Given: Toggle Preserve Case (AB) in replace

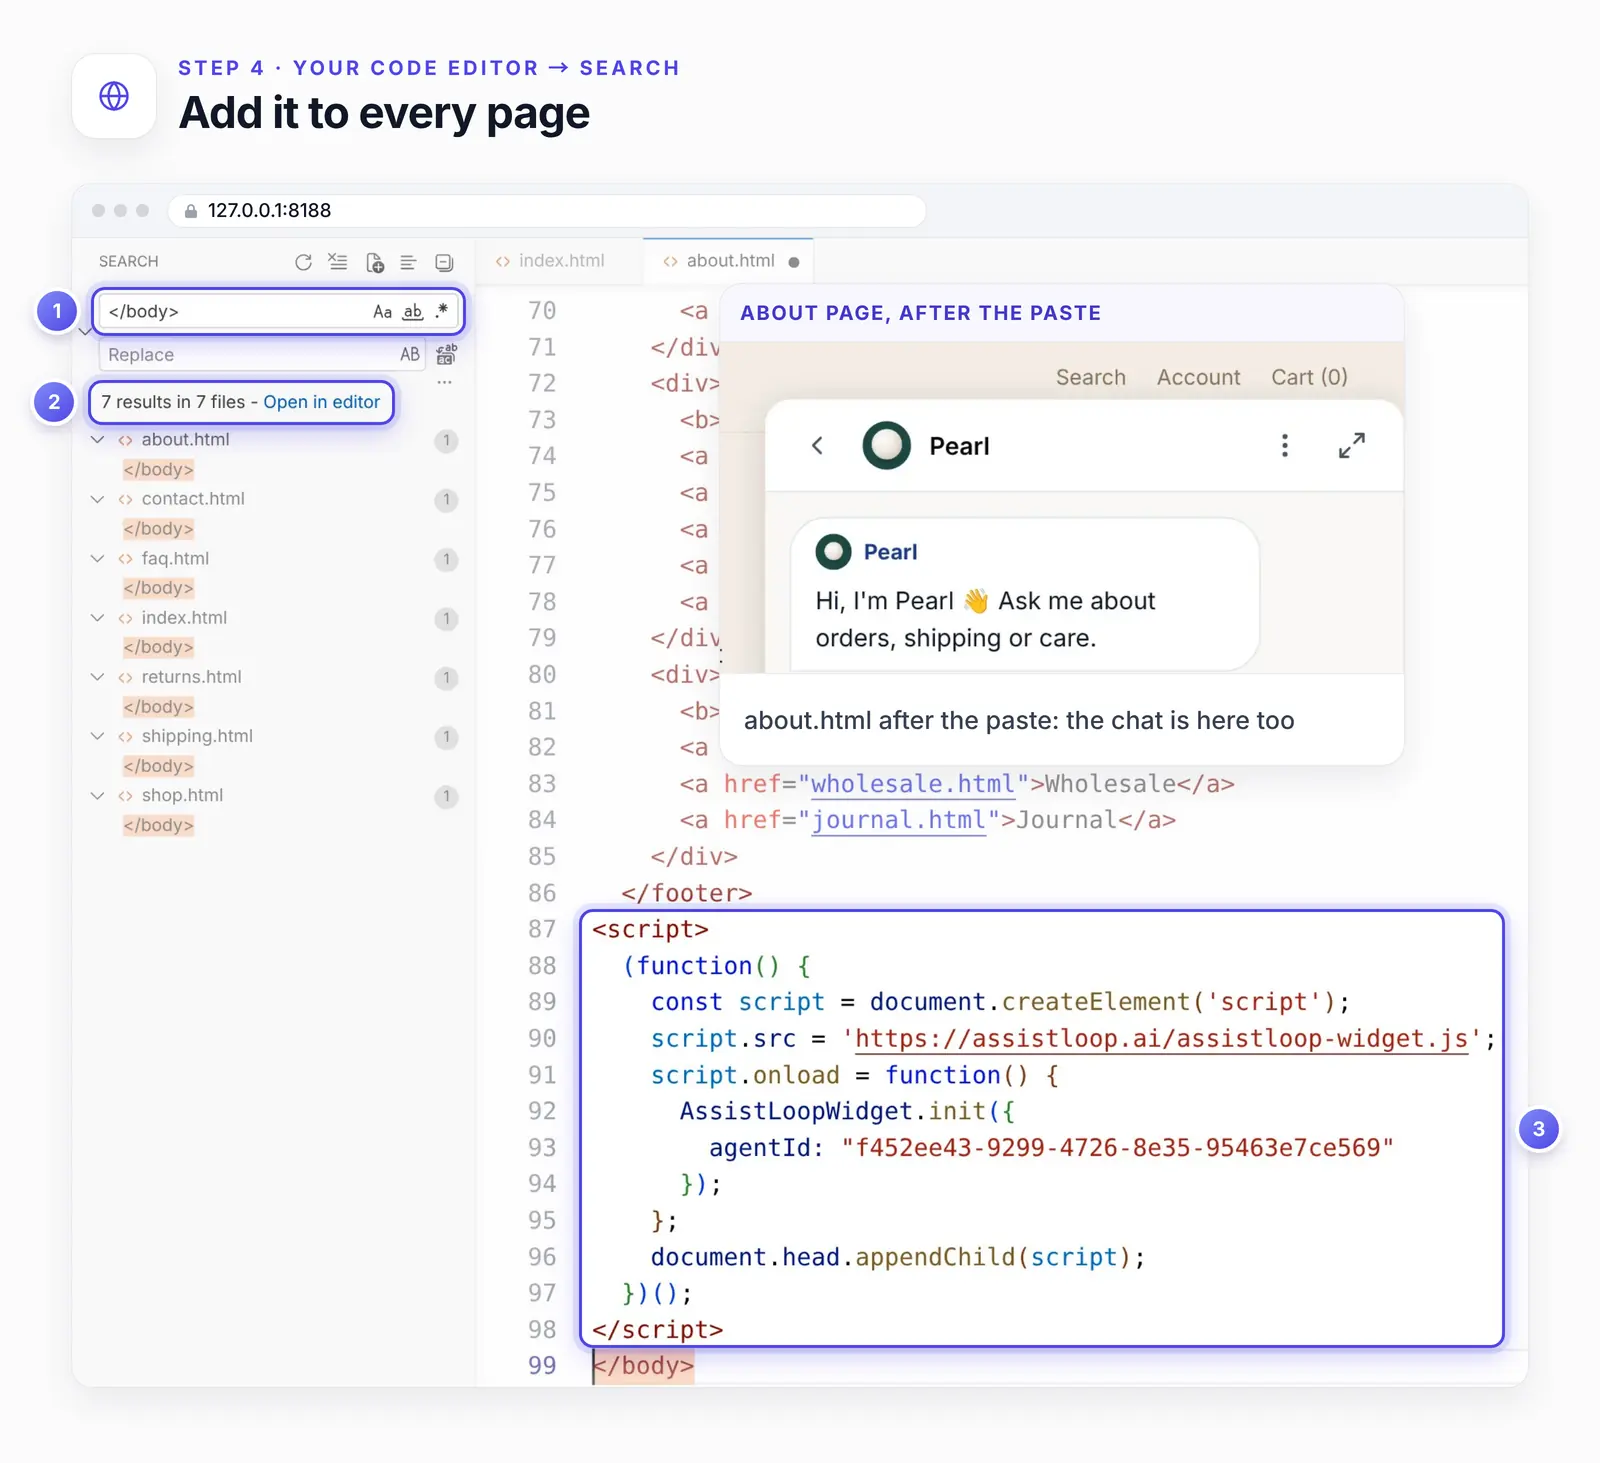Looking at the screenshot, I should [x=410, y=354].
